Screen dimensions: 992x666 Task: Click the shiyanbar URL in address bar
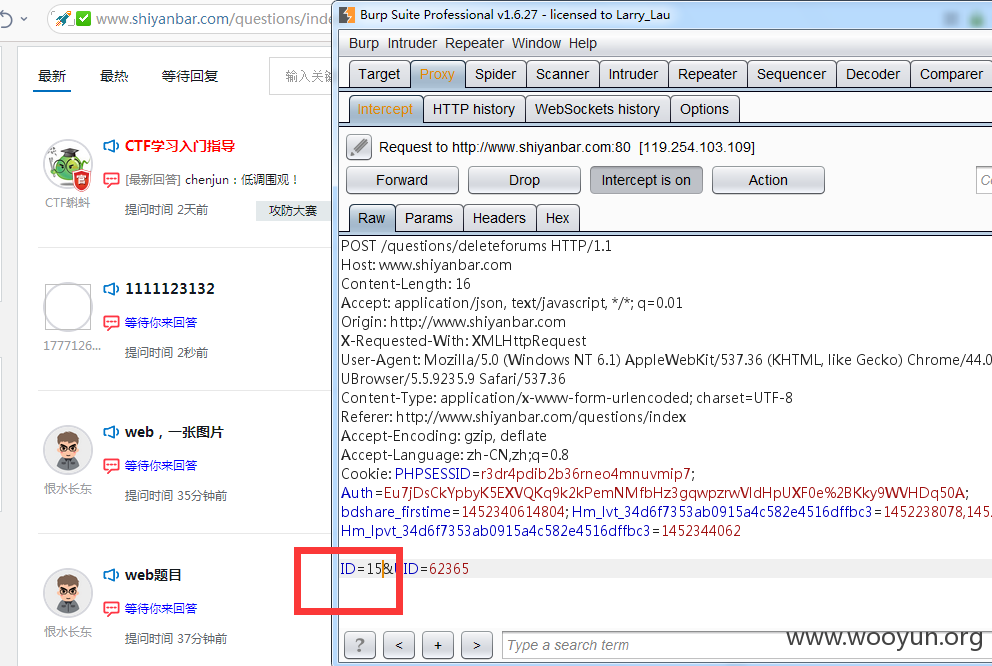[x=213, y=19]
